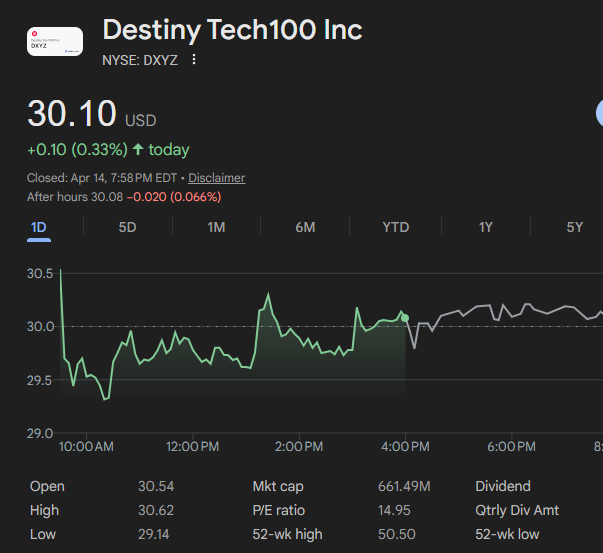This screenshot has height=553, width=603.
Task: Click the NYSE: DXYZ ticker text
Action: click(140, 60)
